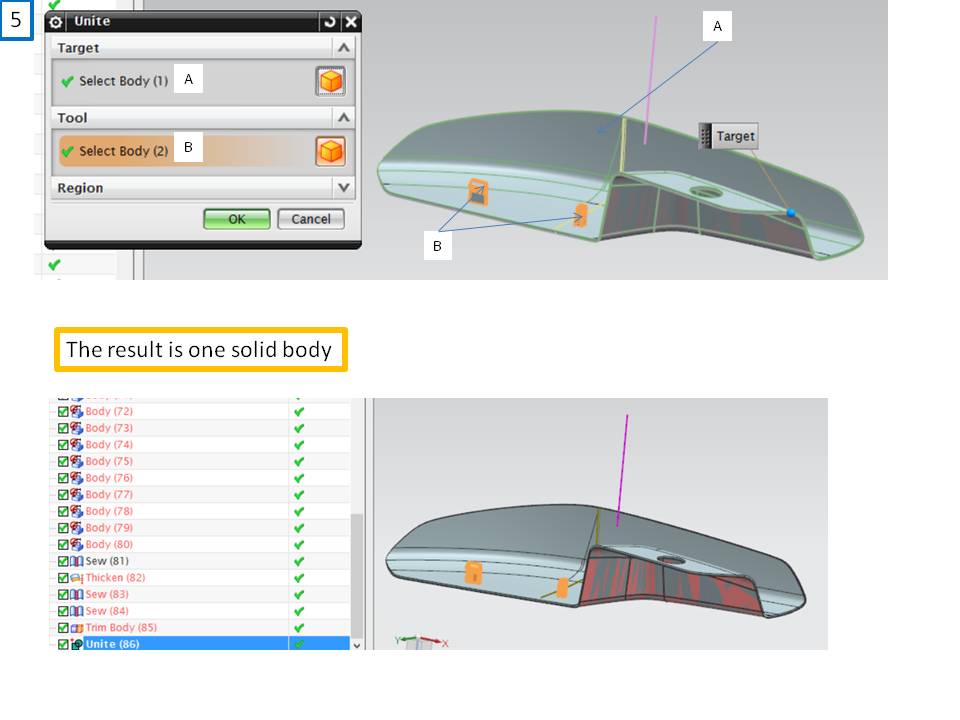Click the Thicken (82) feature icon
This screenshot has width=960, height=720.
pyautogui.click(x=77, y=578)
